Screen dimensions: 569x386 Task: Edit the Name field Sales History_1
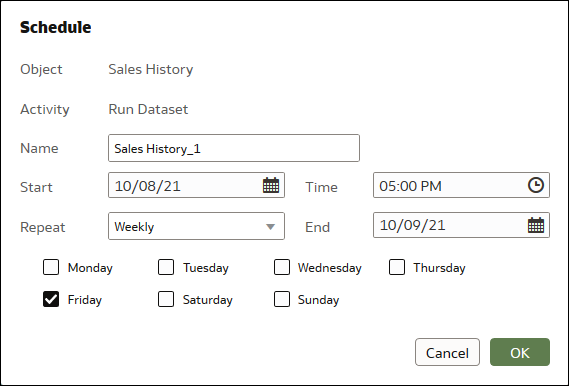pos(234,148)
